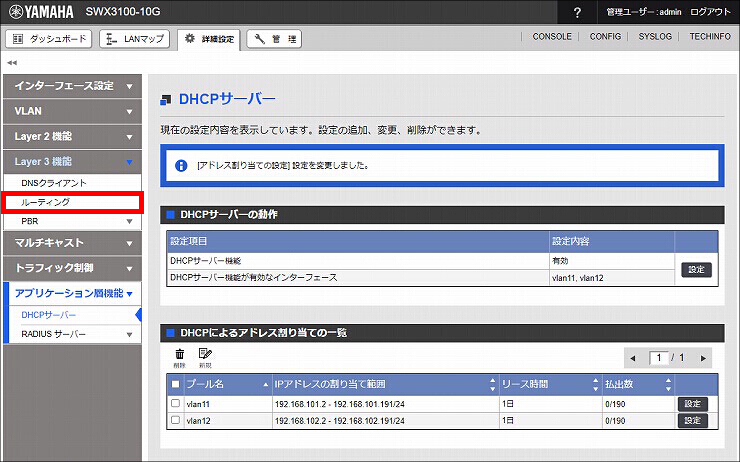
Task: Click ログアウト to log out
Action: coord(710,12)
